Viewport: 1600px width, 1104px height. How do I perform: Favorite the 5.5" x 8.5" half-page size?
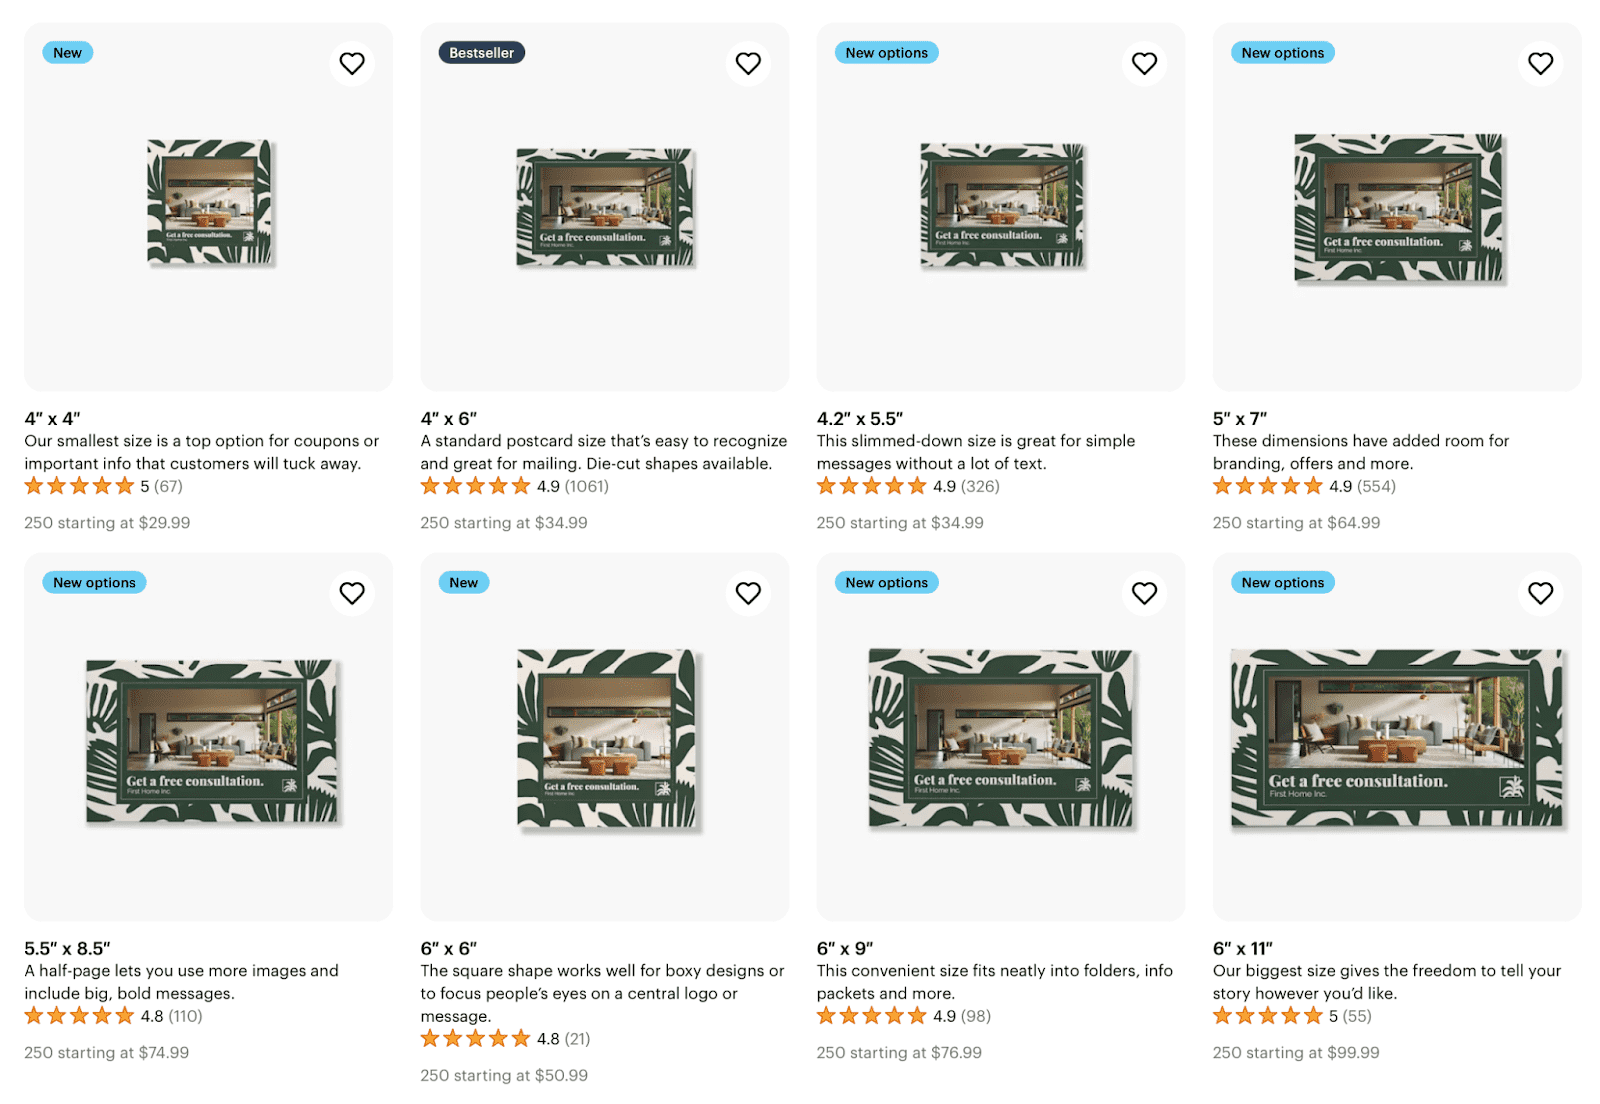coord(352,593)
